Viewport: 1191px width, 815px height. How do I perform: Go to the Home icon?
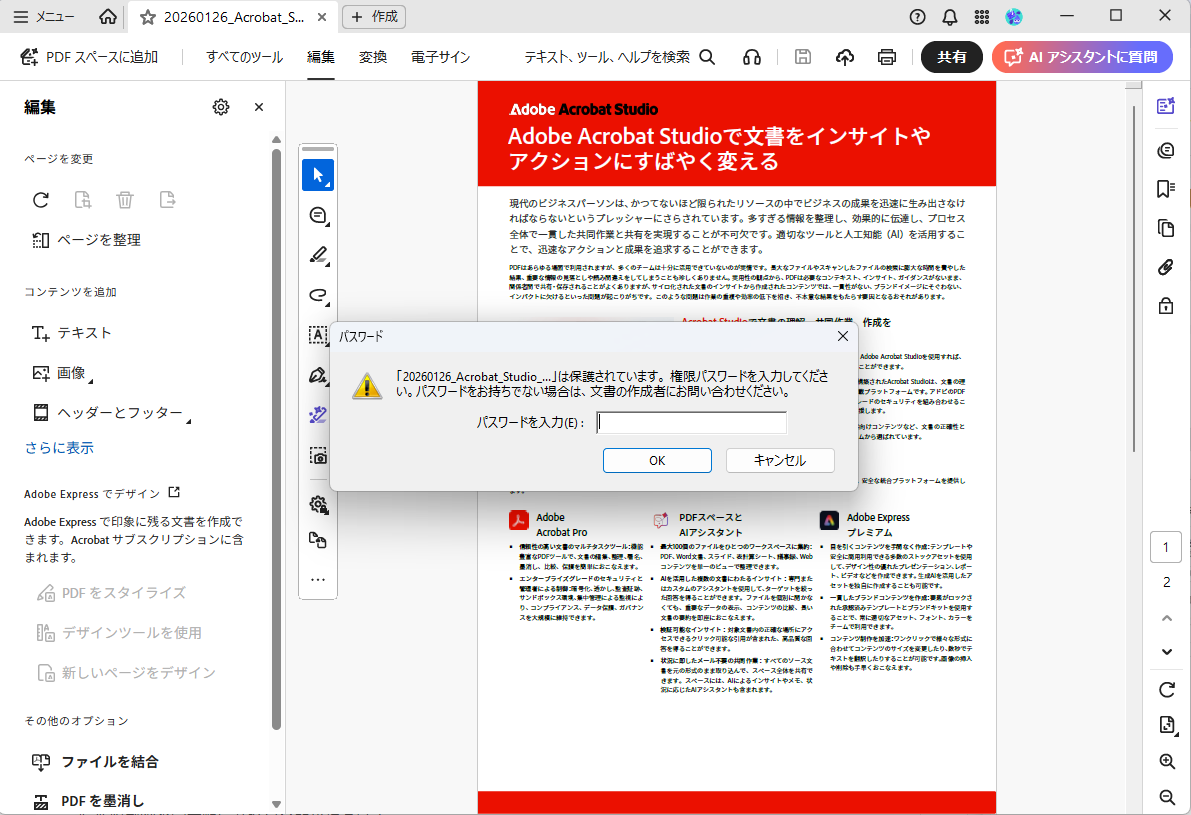point(108,17)
